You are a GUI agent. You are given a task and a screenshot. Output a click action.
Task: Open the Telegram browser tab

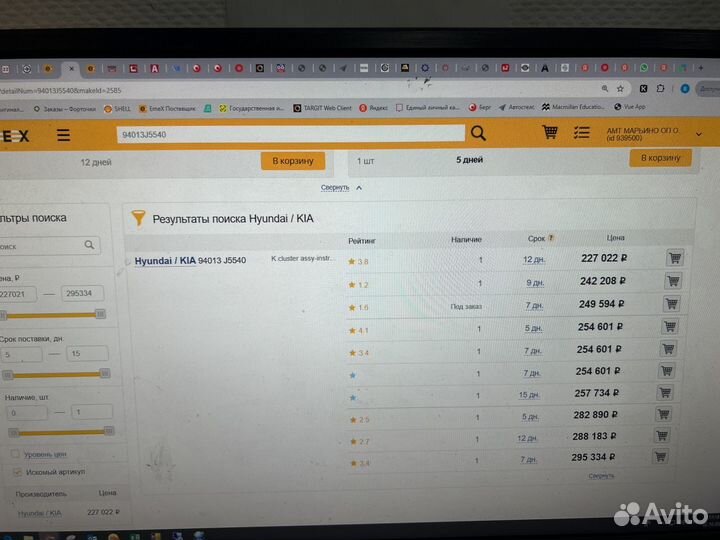[343, 68]
